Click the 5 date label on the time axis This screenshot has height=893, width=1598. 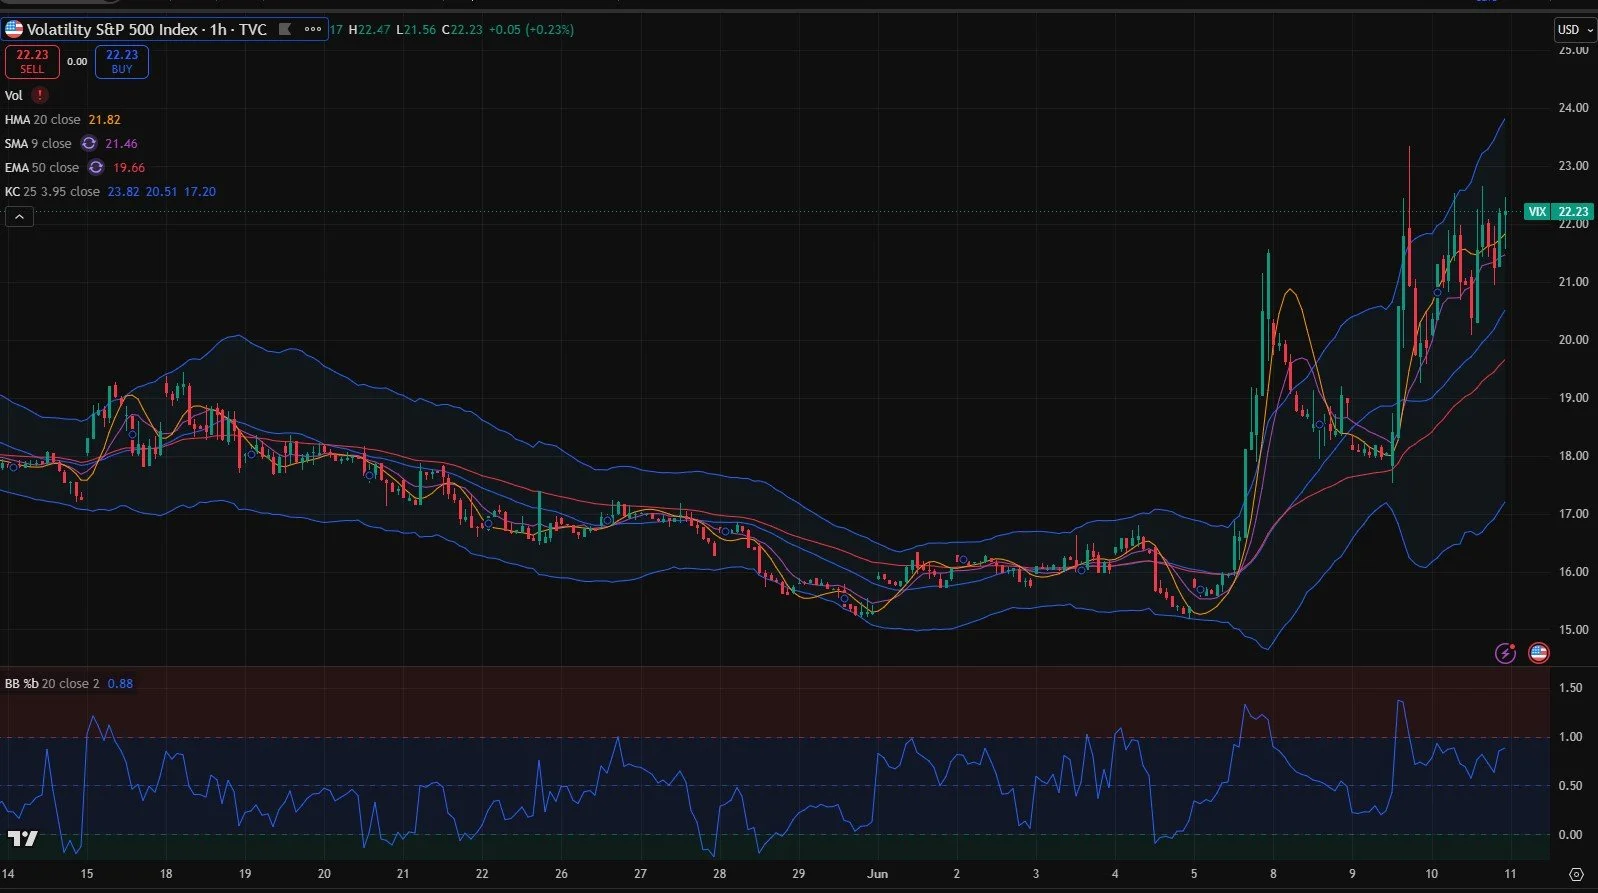point(1194,874)
